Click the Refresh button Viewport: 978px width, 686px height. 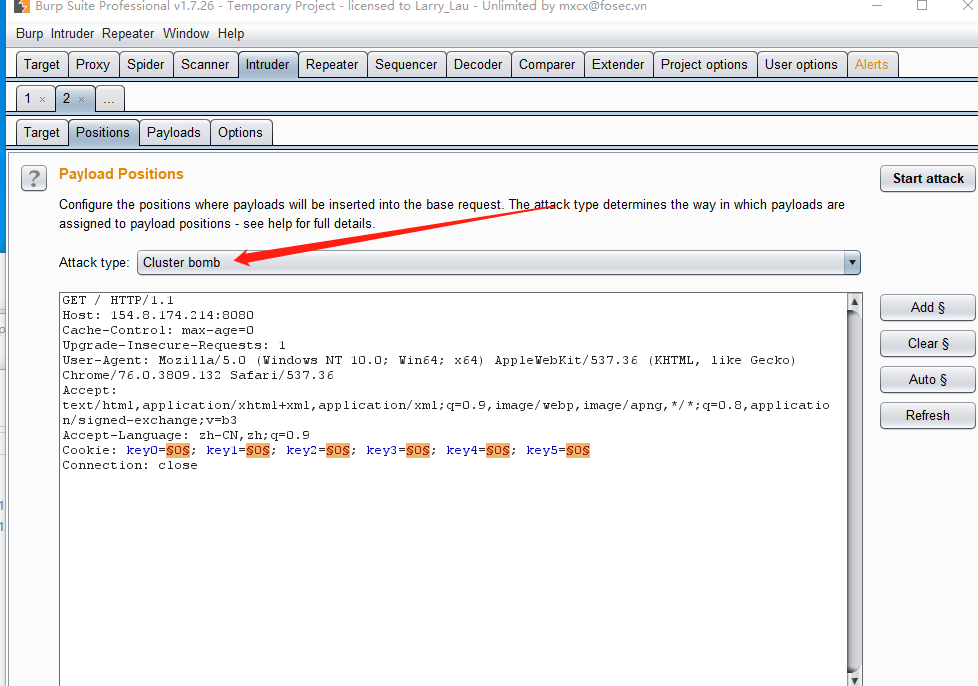[x=928, y=415]
